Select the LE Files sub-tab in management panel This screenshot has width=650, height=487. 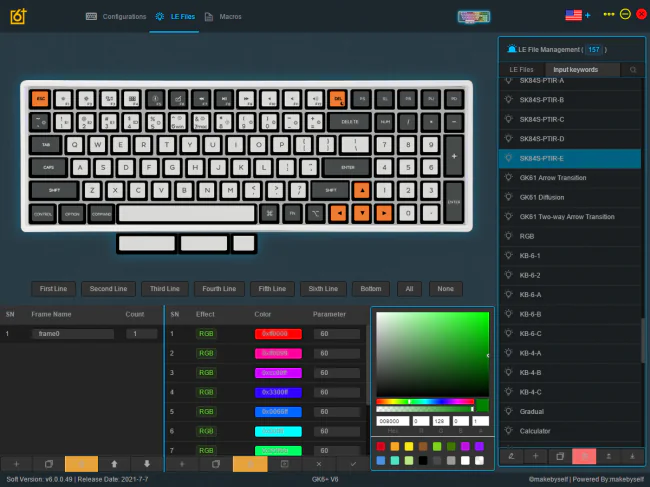pyautogui.click(x=521, y=70)
